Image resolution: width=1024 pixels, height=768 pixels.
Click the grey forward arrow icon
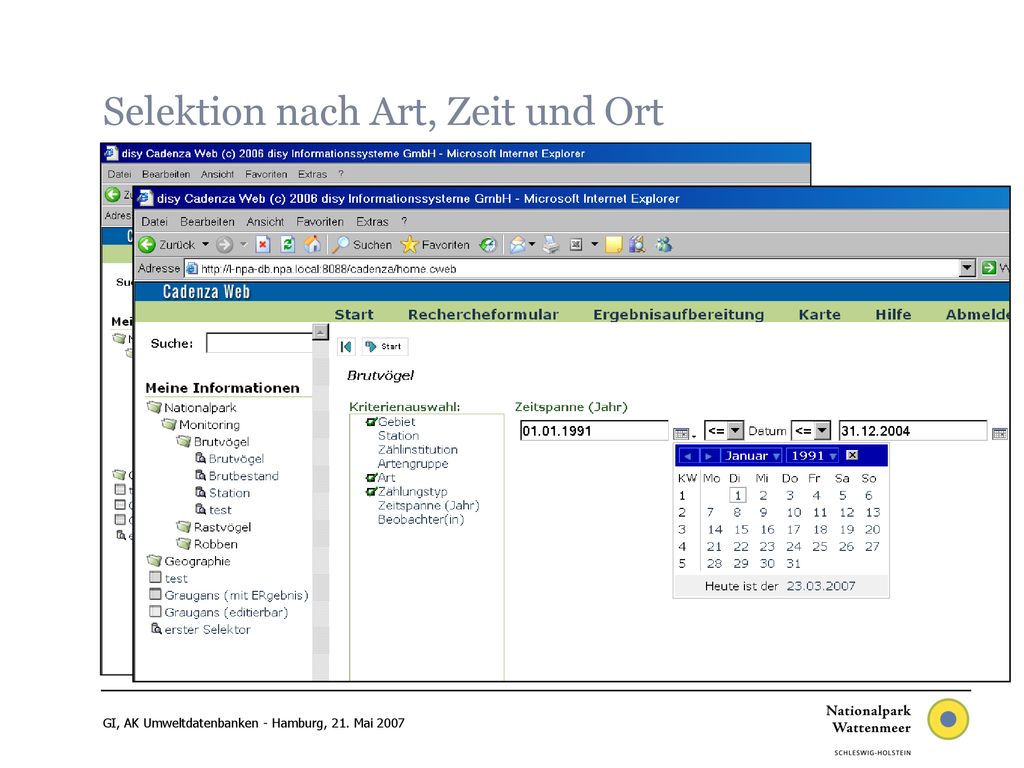coord(225,245)
